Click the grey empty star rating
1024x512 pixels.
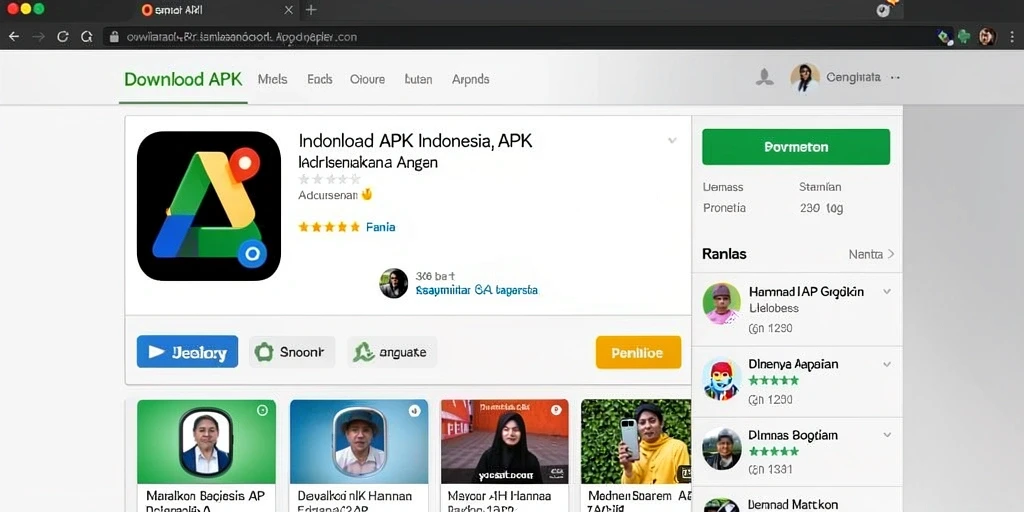(x=329, y=179)
